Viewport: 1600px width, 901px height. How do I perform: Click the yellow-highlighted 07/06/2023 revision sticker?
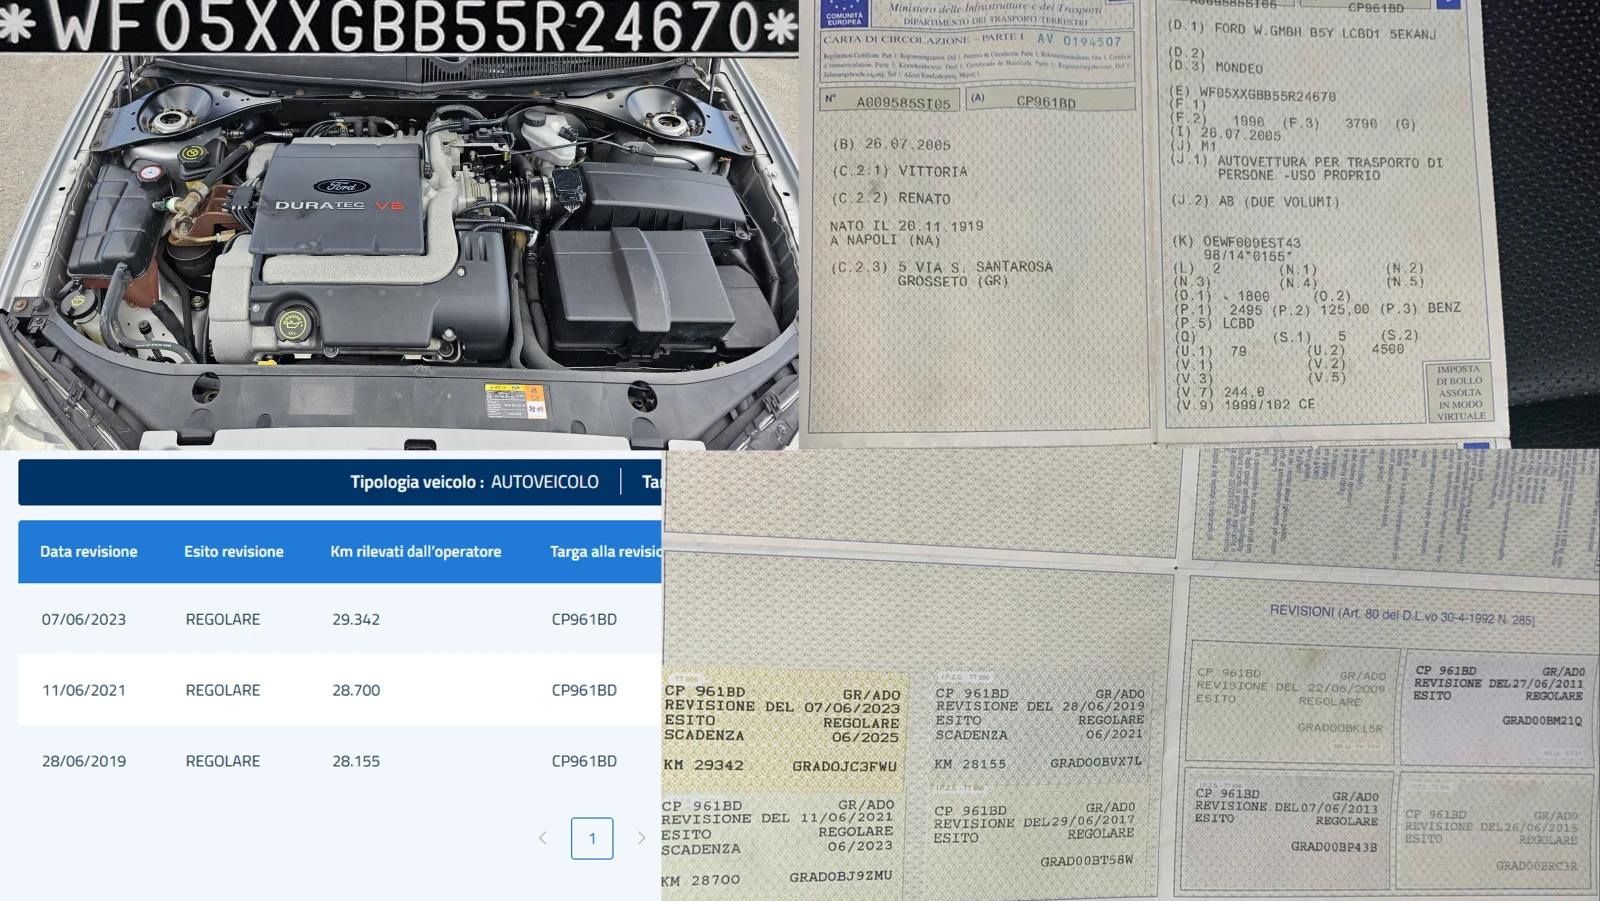(783, 729)
